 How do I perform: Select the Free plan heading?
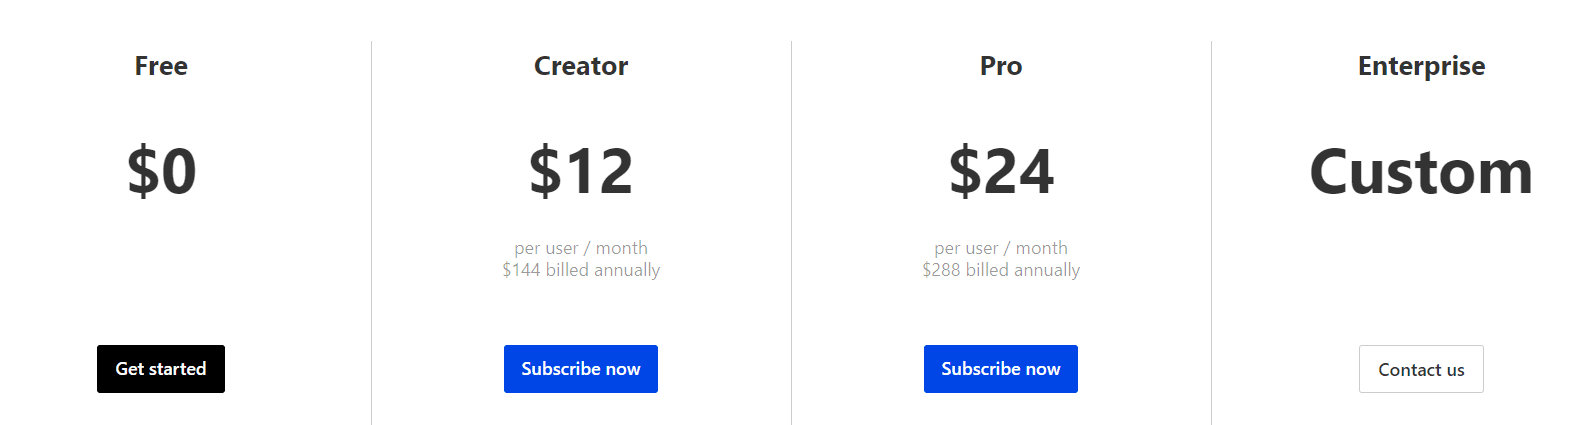pyautogui.click(x=161, y=66)
